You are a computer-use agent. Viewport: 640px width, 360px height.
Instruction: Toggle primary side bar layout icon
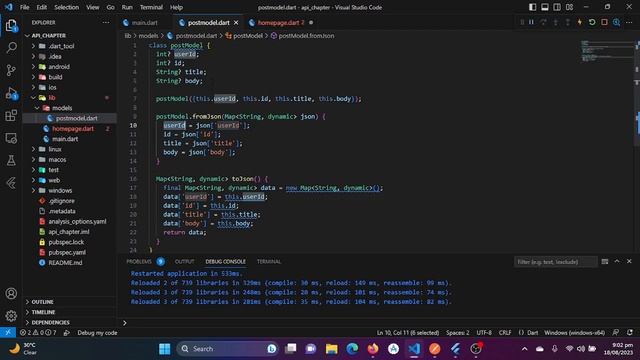[532, 7]
